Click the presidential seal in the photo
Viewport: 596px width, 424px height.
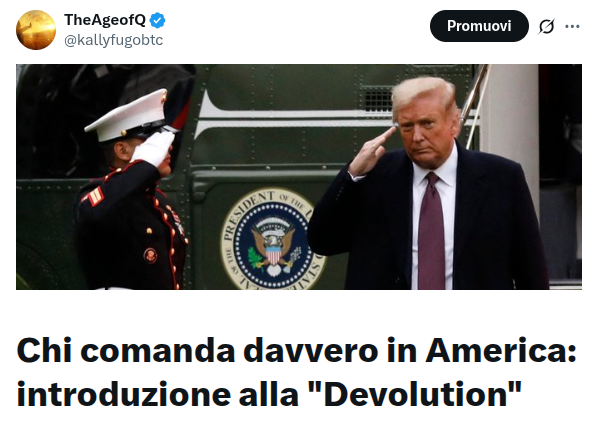(x=273, y=239)
